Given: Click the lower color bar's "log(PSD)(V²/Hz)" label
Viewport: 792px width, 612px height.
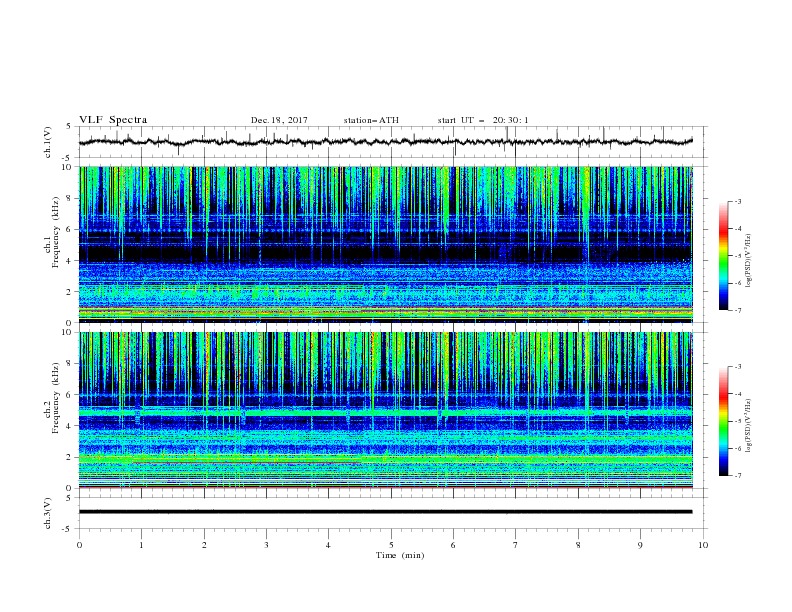Looking at the screenshot, I should point(748,426).
